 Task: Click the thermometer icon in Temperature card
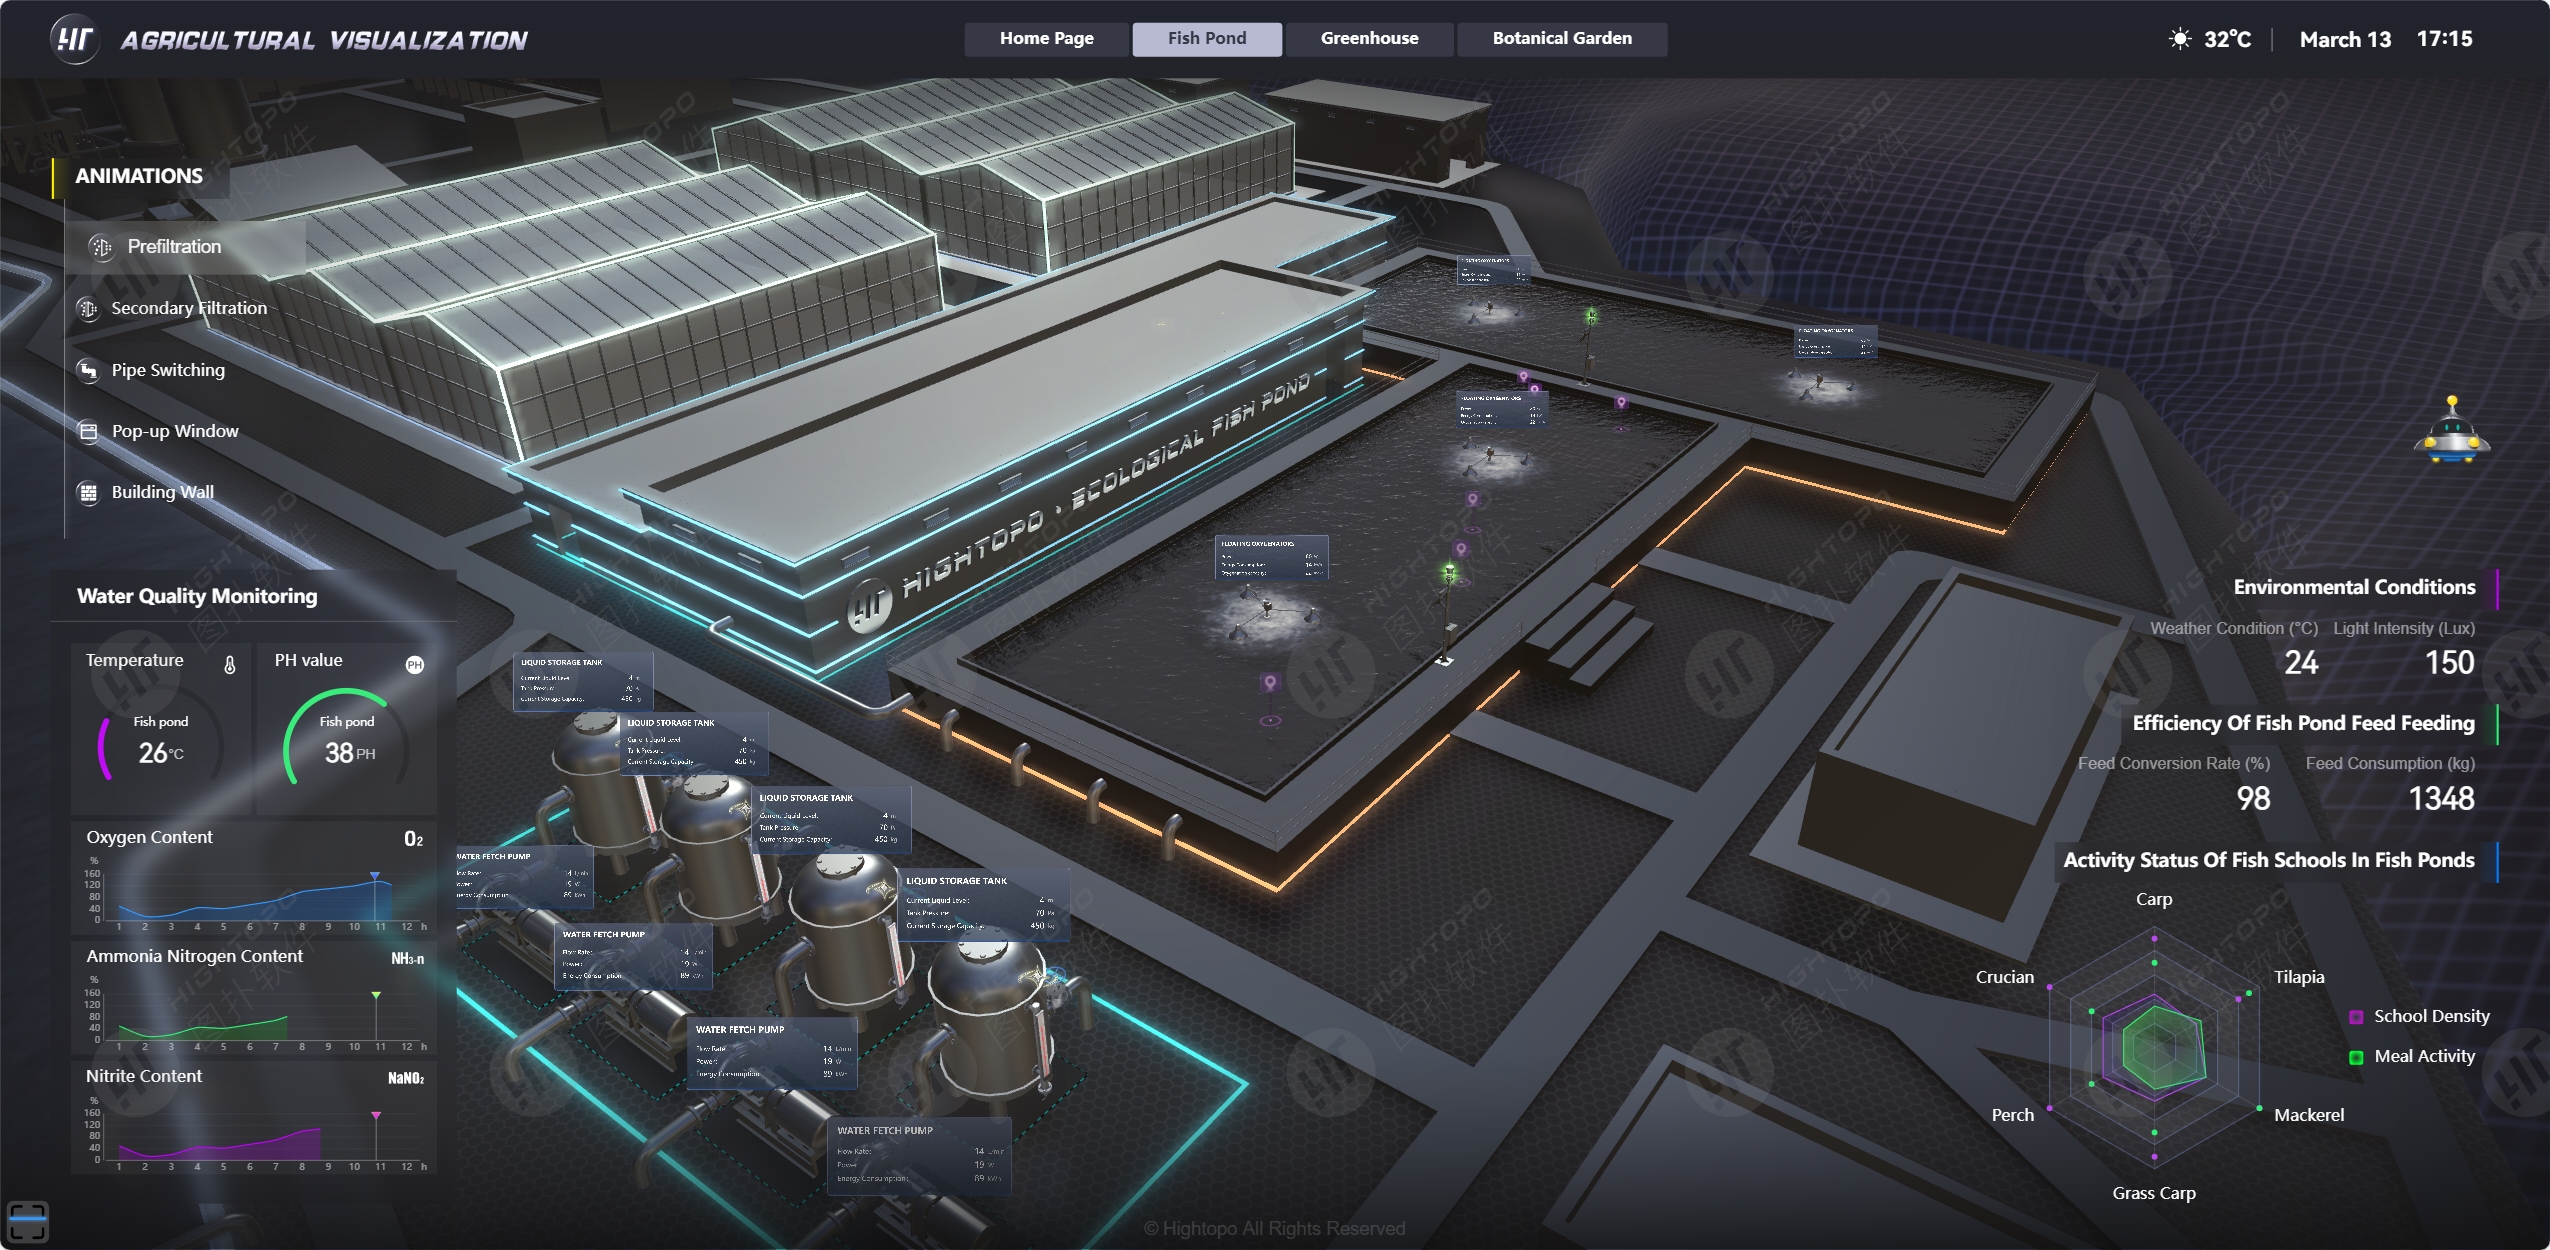point(229,665)
